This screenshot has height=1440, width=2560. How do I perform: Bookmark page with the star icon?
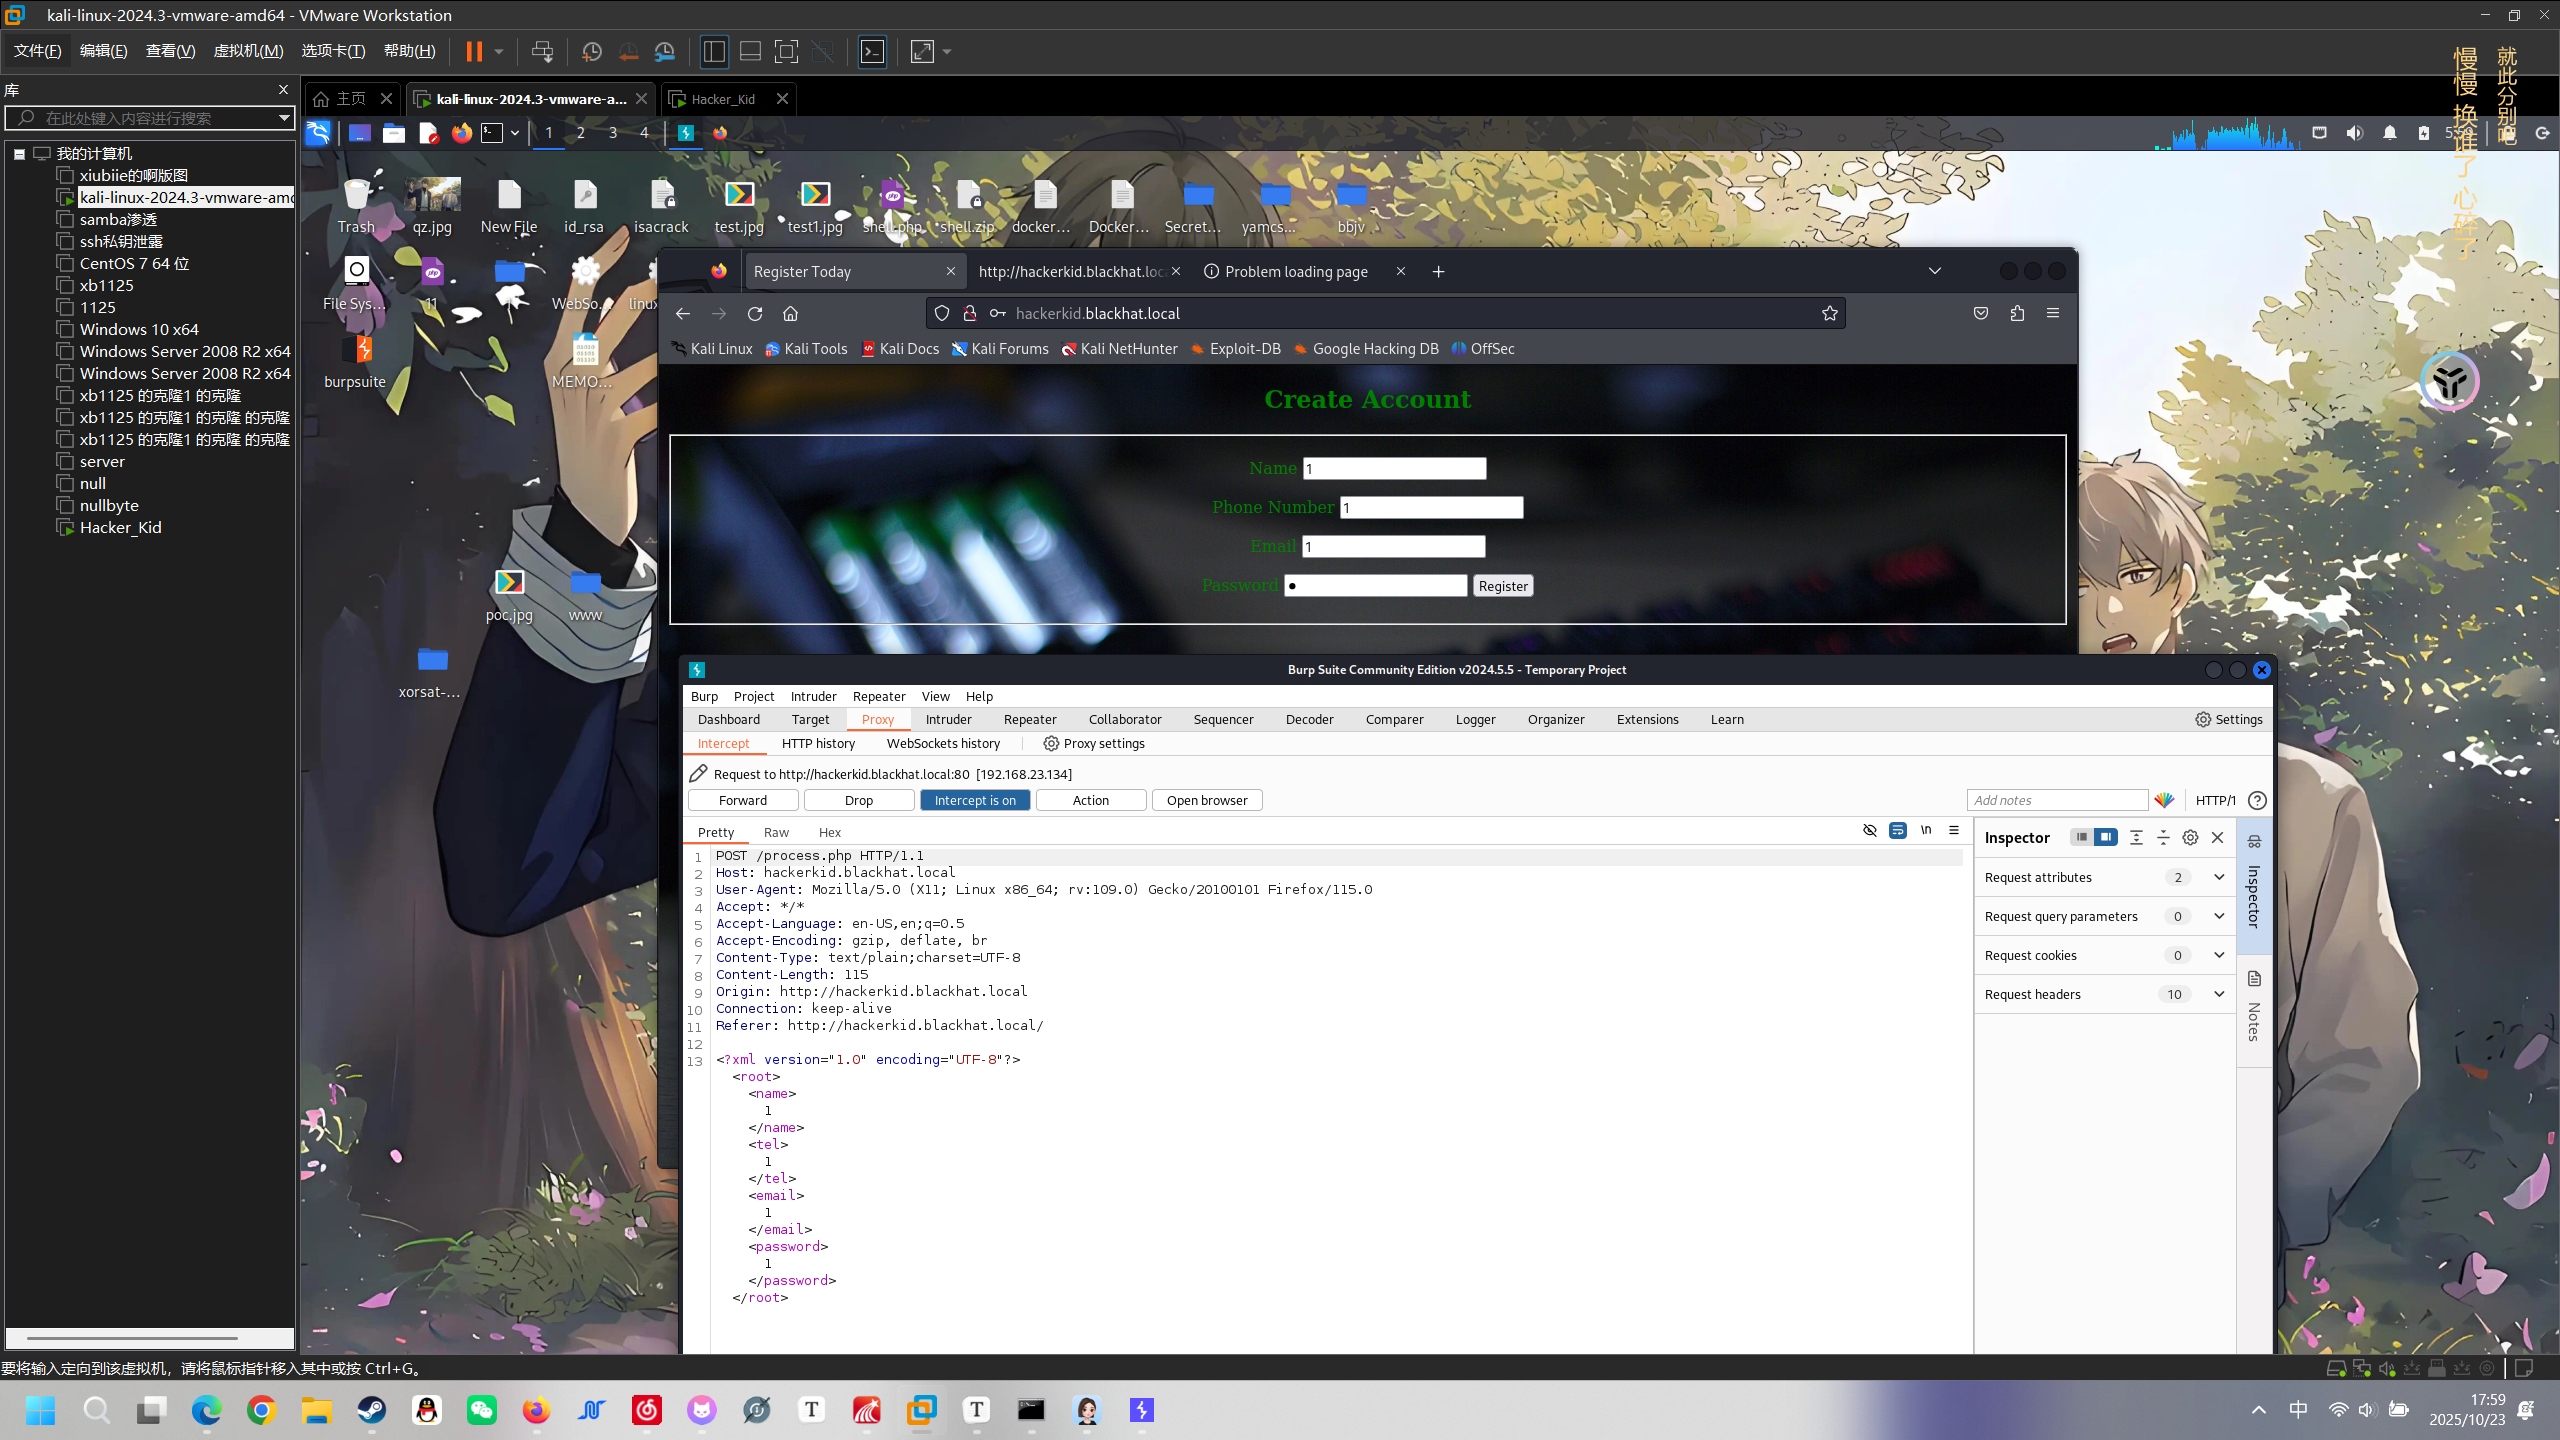pos(1829,313)
